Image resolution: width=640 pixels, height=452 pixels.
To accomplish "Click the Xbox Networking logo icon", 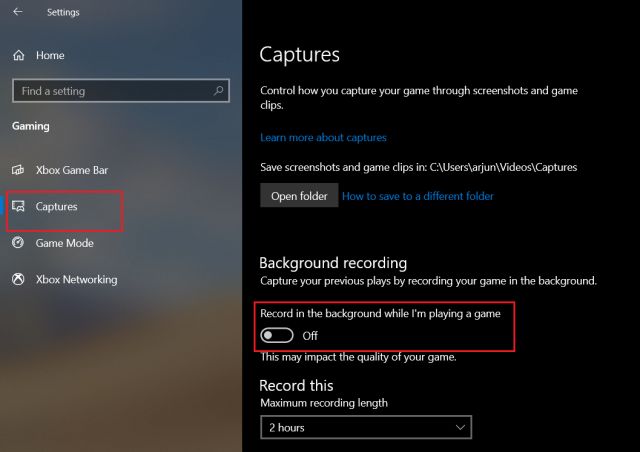I will pyautogui.click(x=18, y=279).
